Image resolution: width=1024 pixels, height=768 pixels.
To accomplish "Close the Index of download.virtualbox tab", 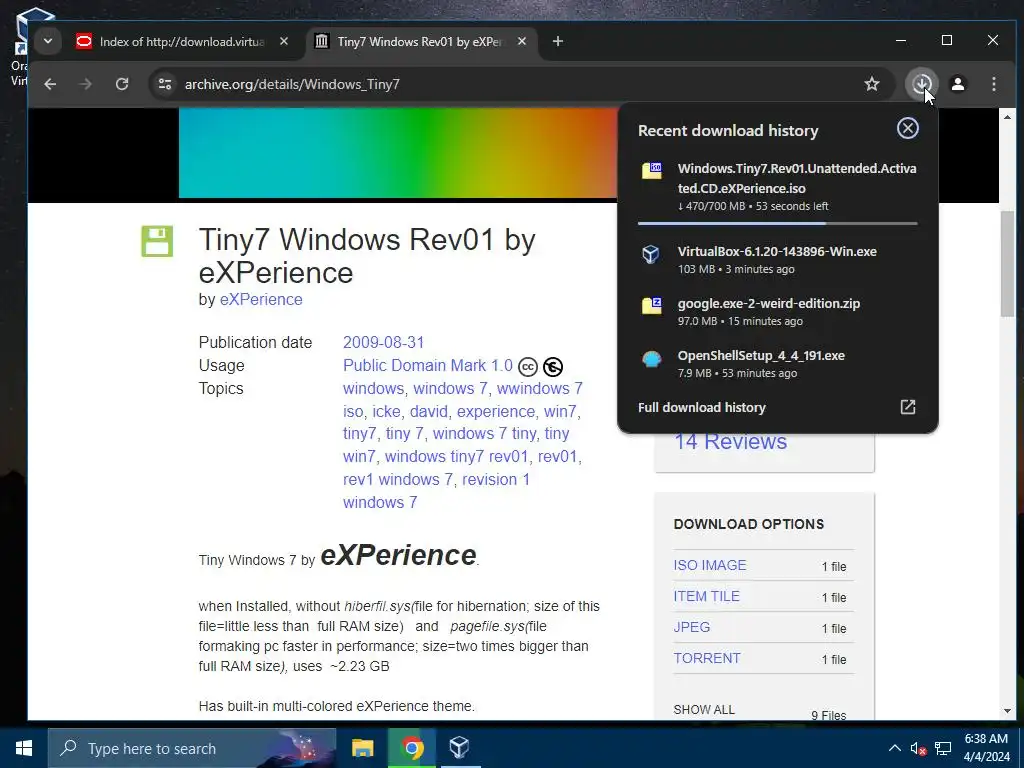I will (x=284, y=41).
